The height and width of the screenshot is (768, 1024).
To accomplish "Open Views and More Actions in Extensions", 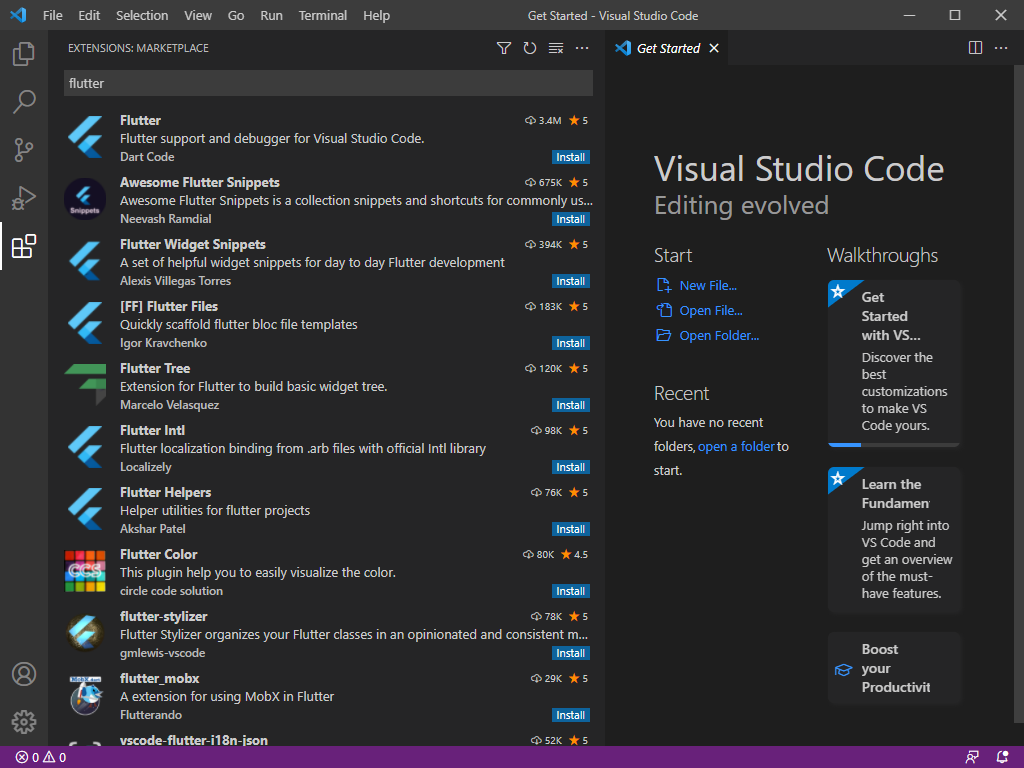I will click(x=582, y=48).
